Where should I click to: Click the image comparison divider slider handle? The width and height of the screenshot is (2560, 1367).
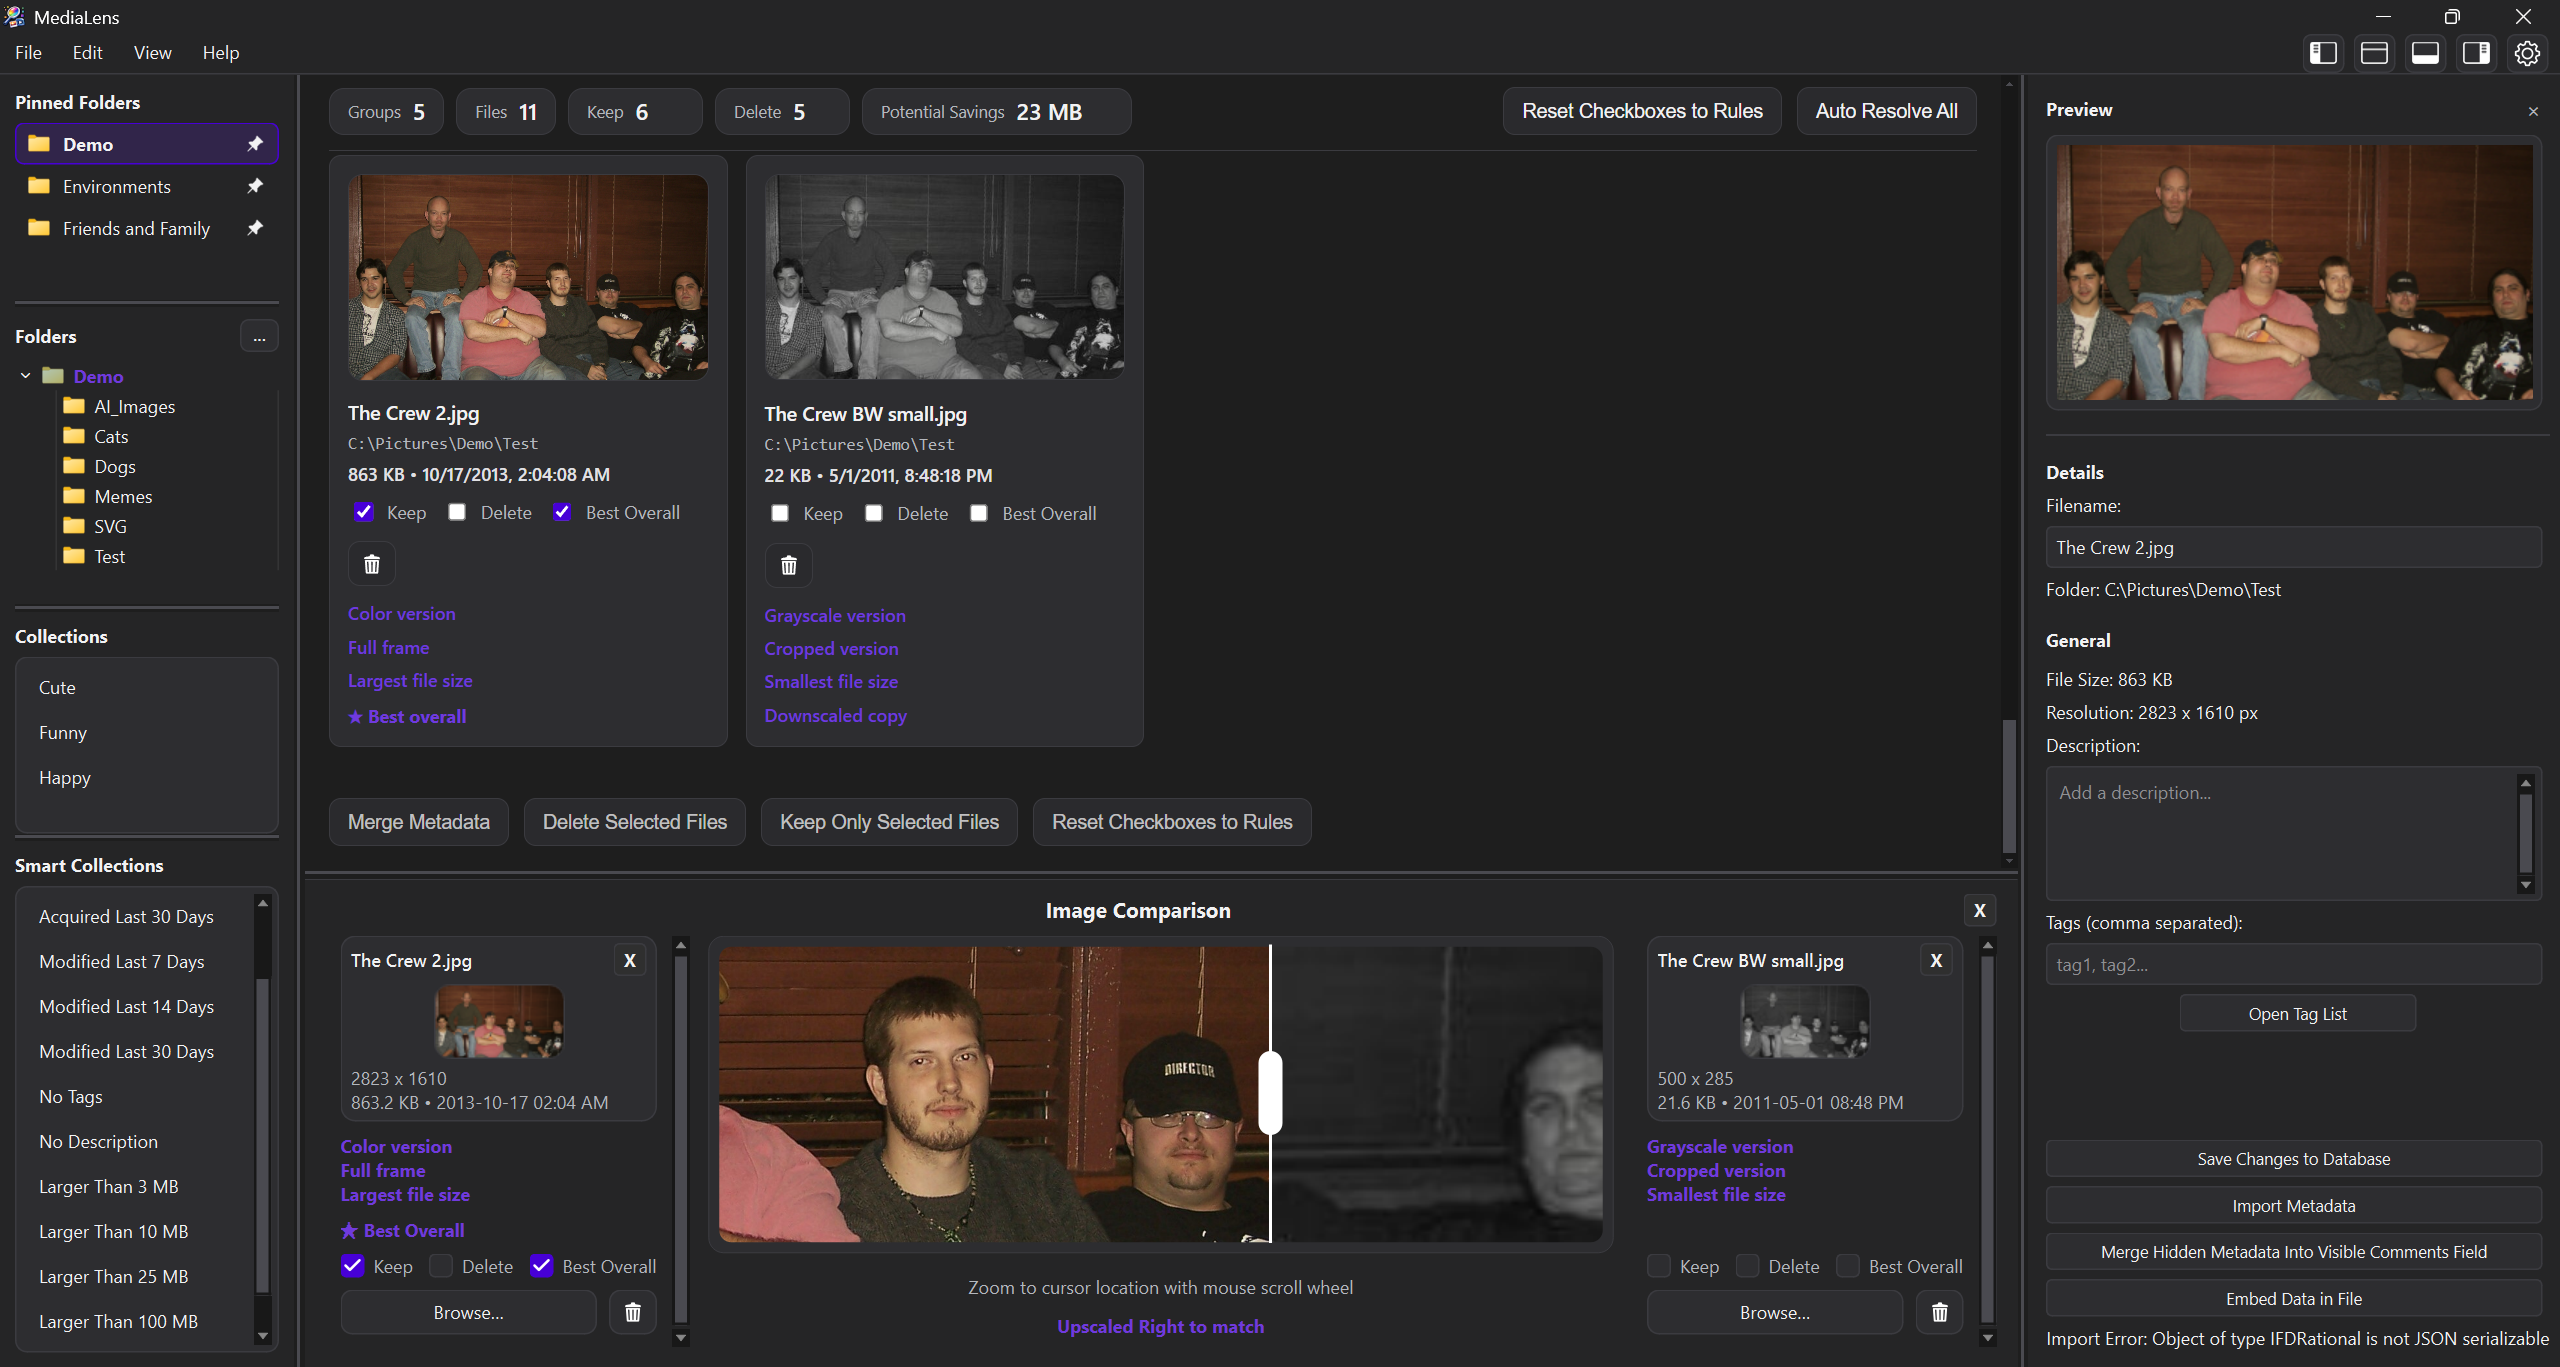pyautogui.click(x=1270, y=1092)
